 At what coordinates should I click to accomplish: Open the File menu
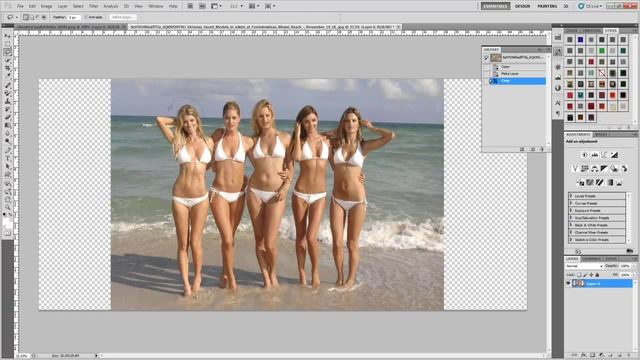point(20,6)
